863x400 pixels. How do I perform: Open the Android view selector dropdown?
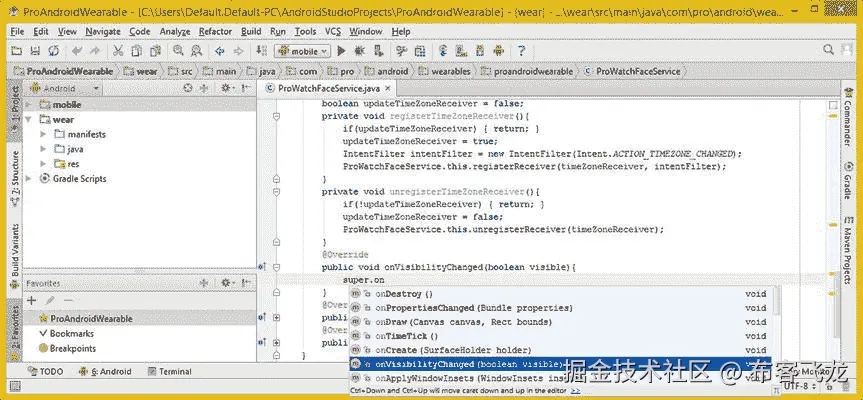pos(65,88)
